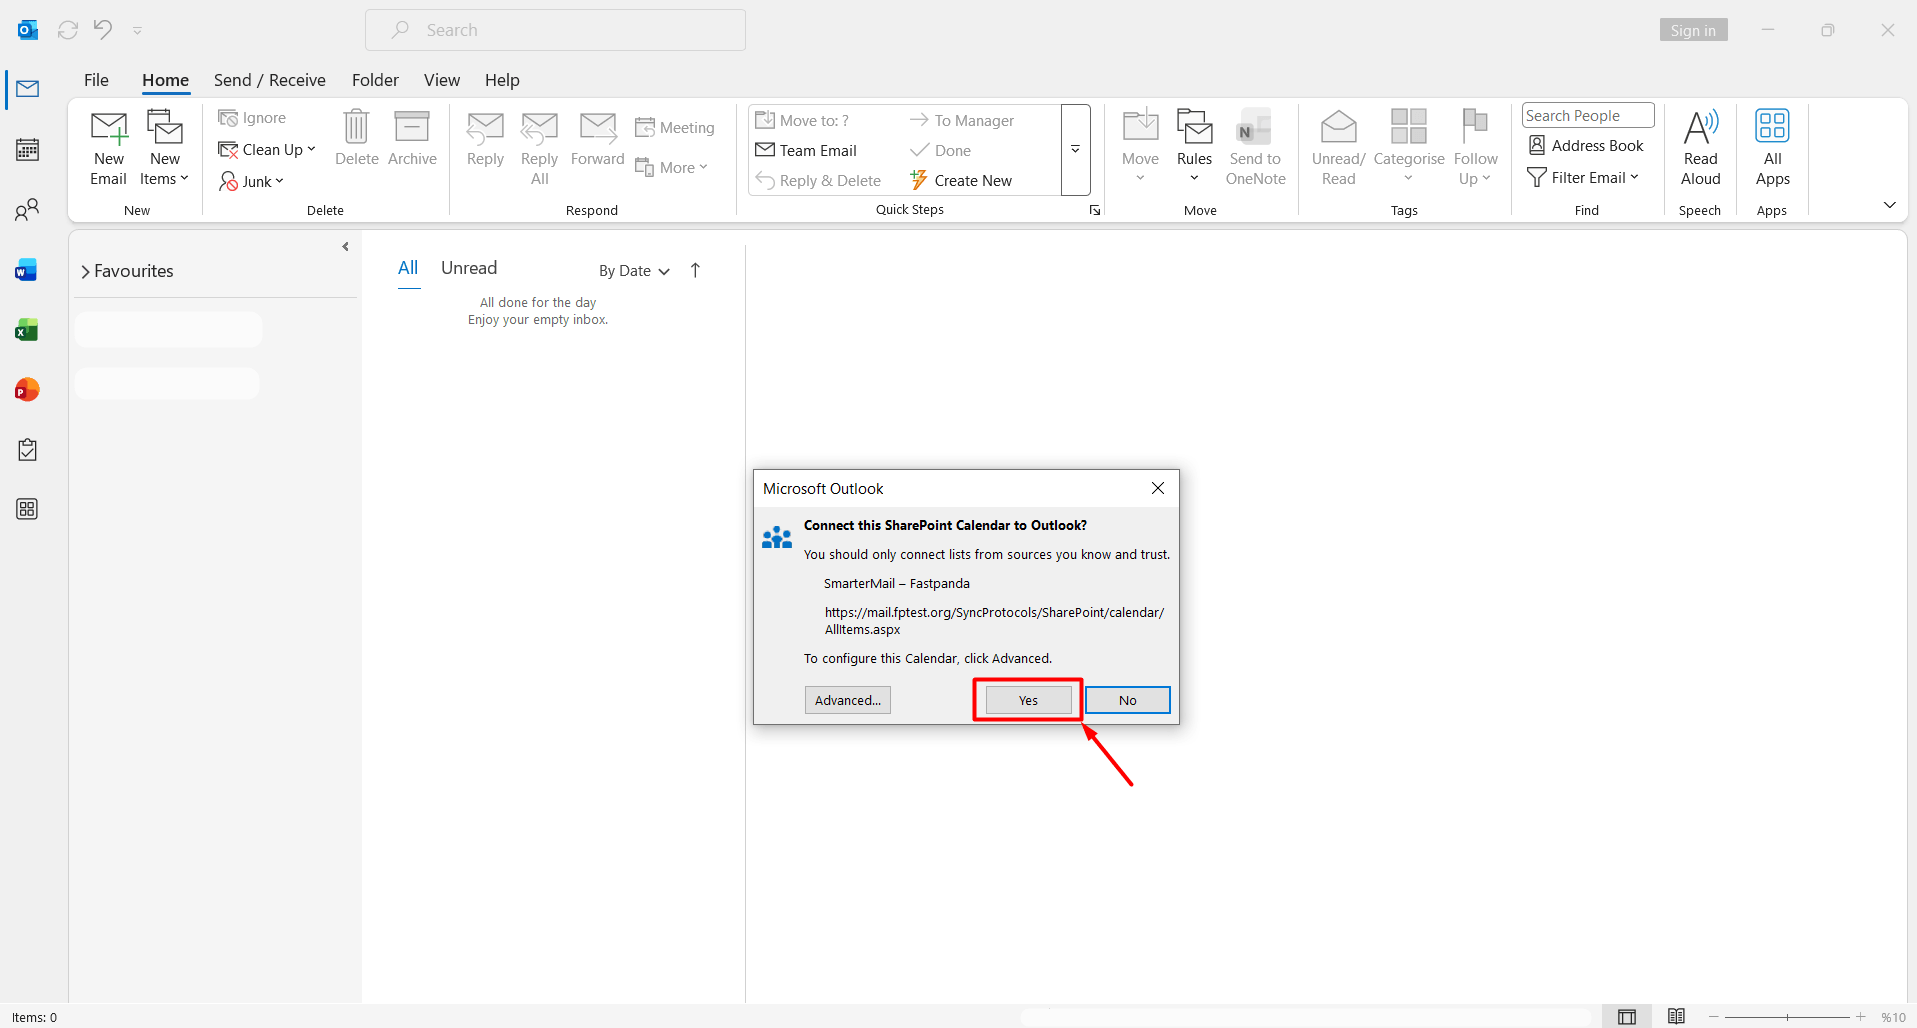Collapse the folder pane arrow
The width and height of the screenshot is (1917, 1028).
[x=346, y=247]
